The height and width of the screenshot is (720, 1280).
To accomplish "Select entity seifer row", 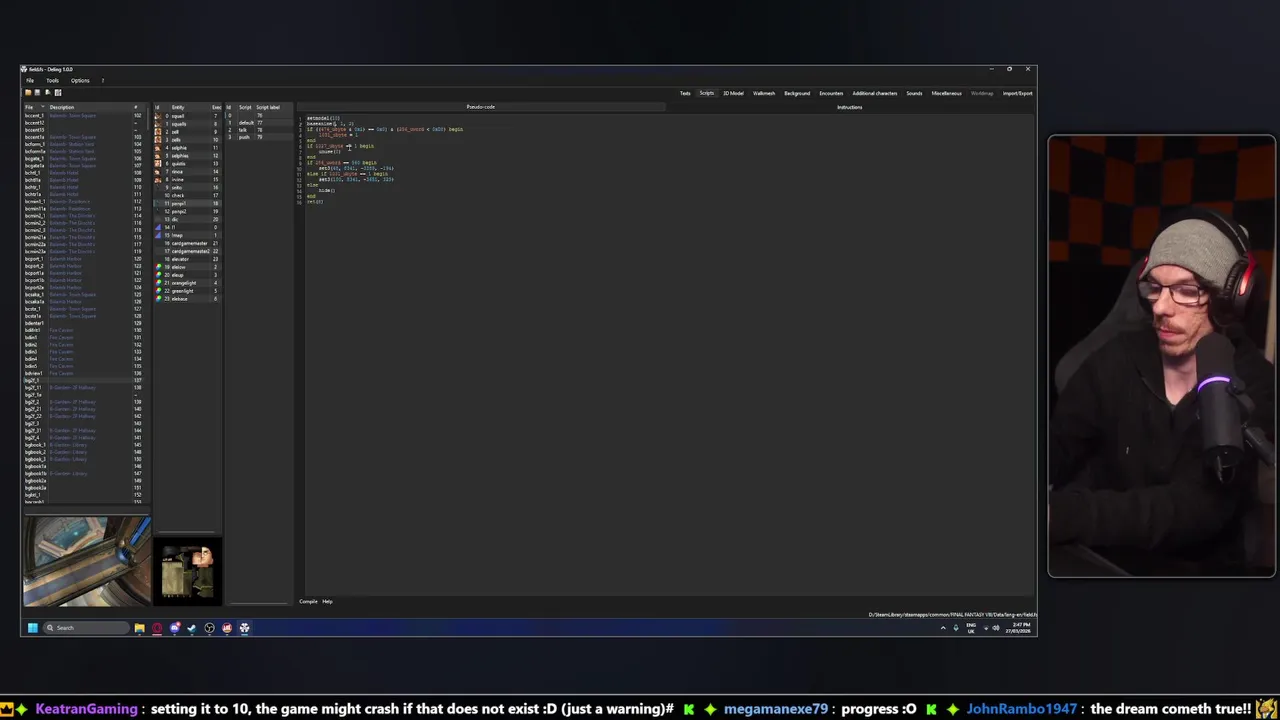I will pyautogui.click(x=187, y=188).
